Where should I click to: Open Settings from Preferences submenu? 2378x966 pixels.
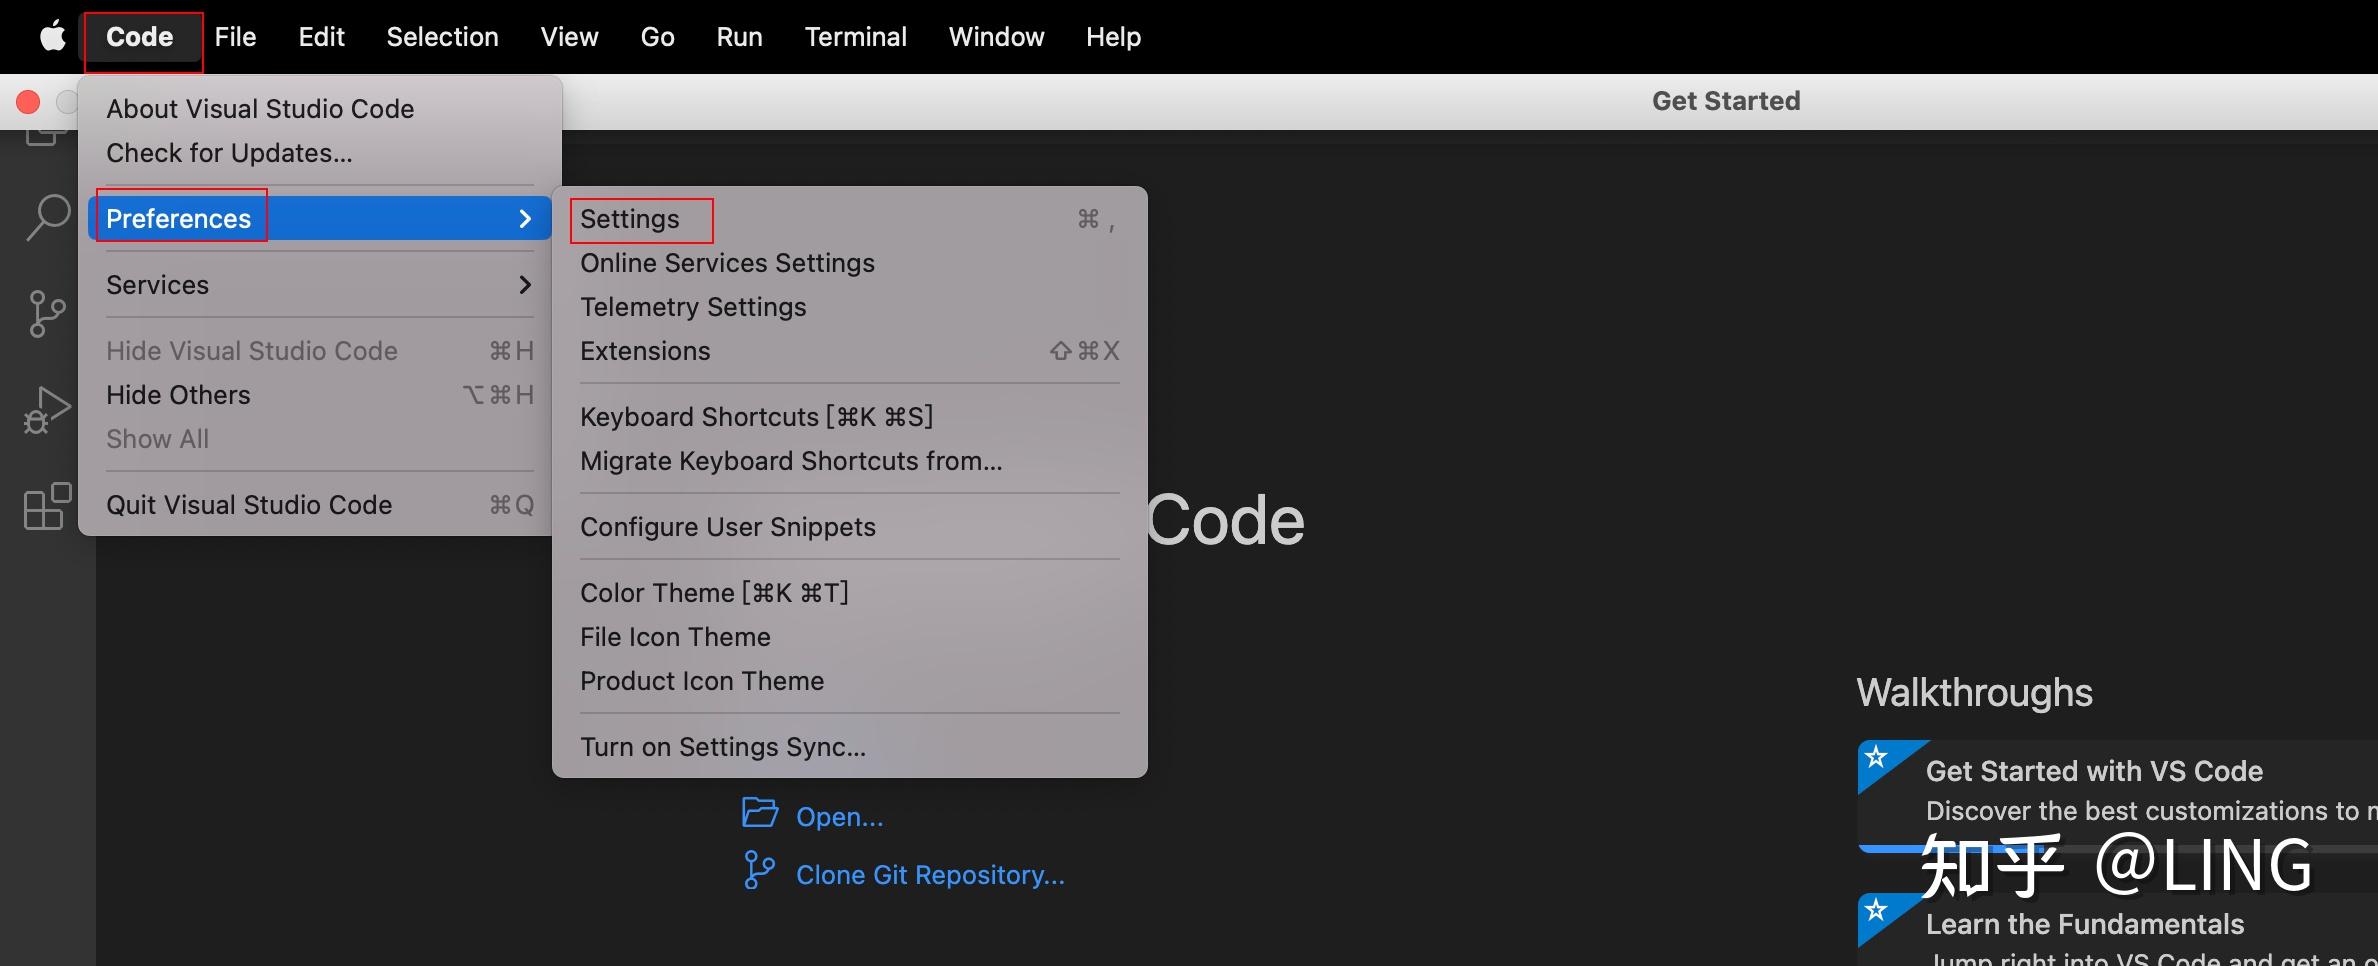[849, 219]
